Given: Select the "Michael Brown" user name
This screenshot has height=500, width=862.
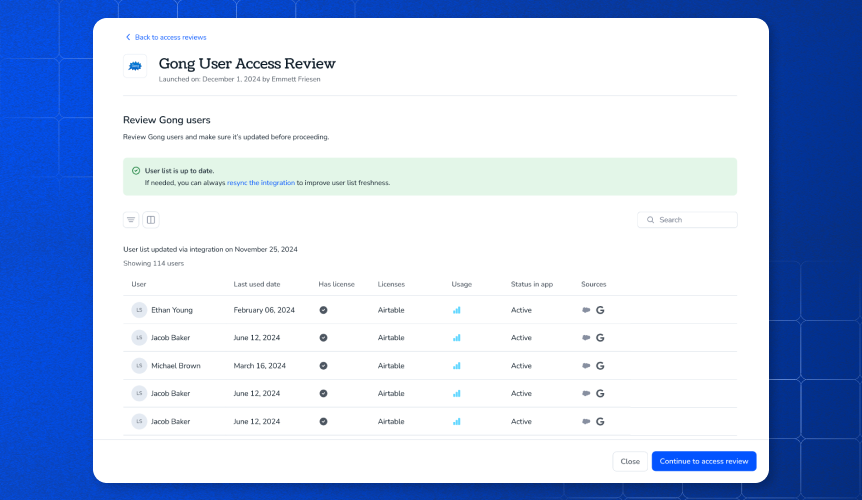Looking at the screenshot, I should 176,366.
